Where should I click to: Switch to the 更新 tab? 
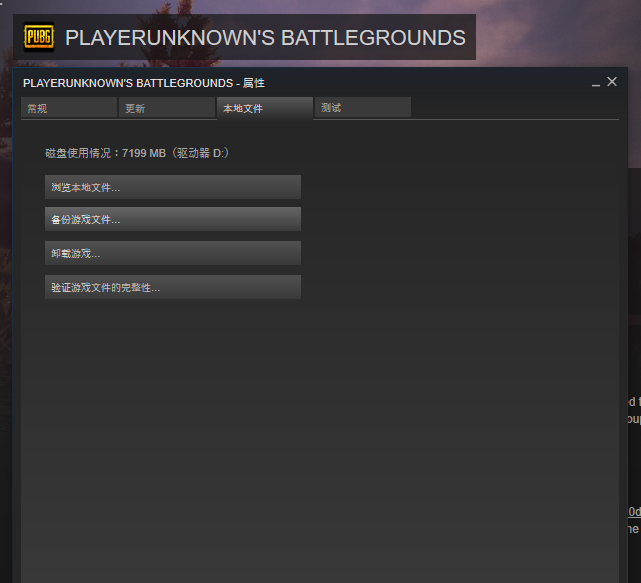click(x=167, y=108)
